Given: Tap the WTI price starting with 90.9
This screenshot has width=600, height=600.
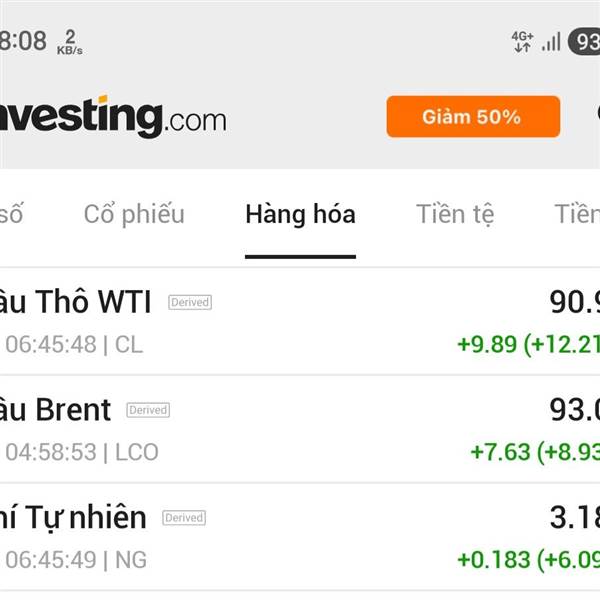Looking at the screenshot, I should [x=574, y=301].
